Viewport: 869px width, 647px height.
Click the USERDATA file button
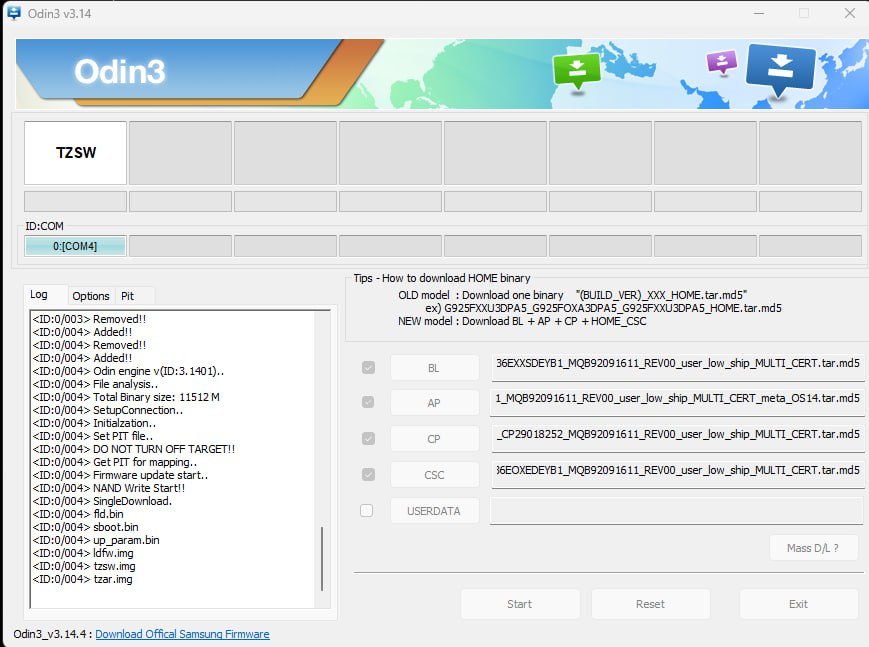coord(434,511)
